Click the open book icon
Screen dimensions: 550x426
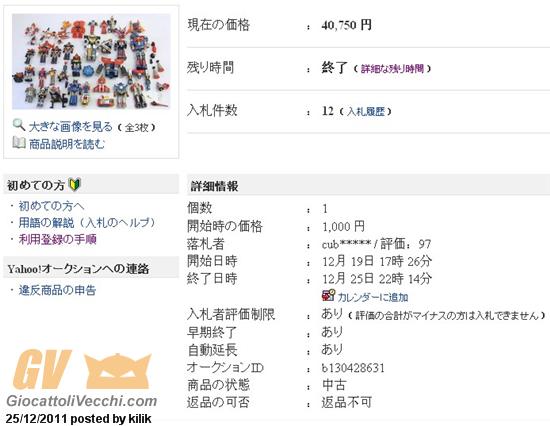coord(19,143)
